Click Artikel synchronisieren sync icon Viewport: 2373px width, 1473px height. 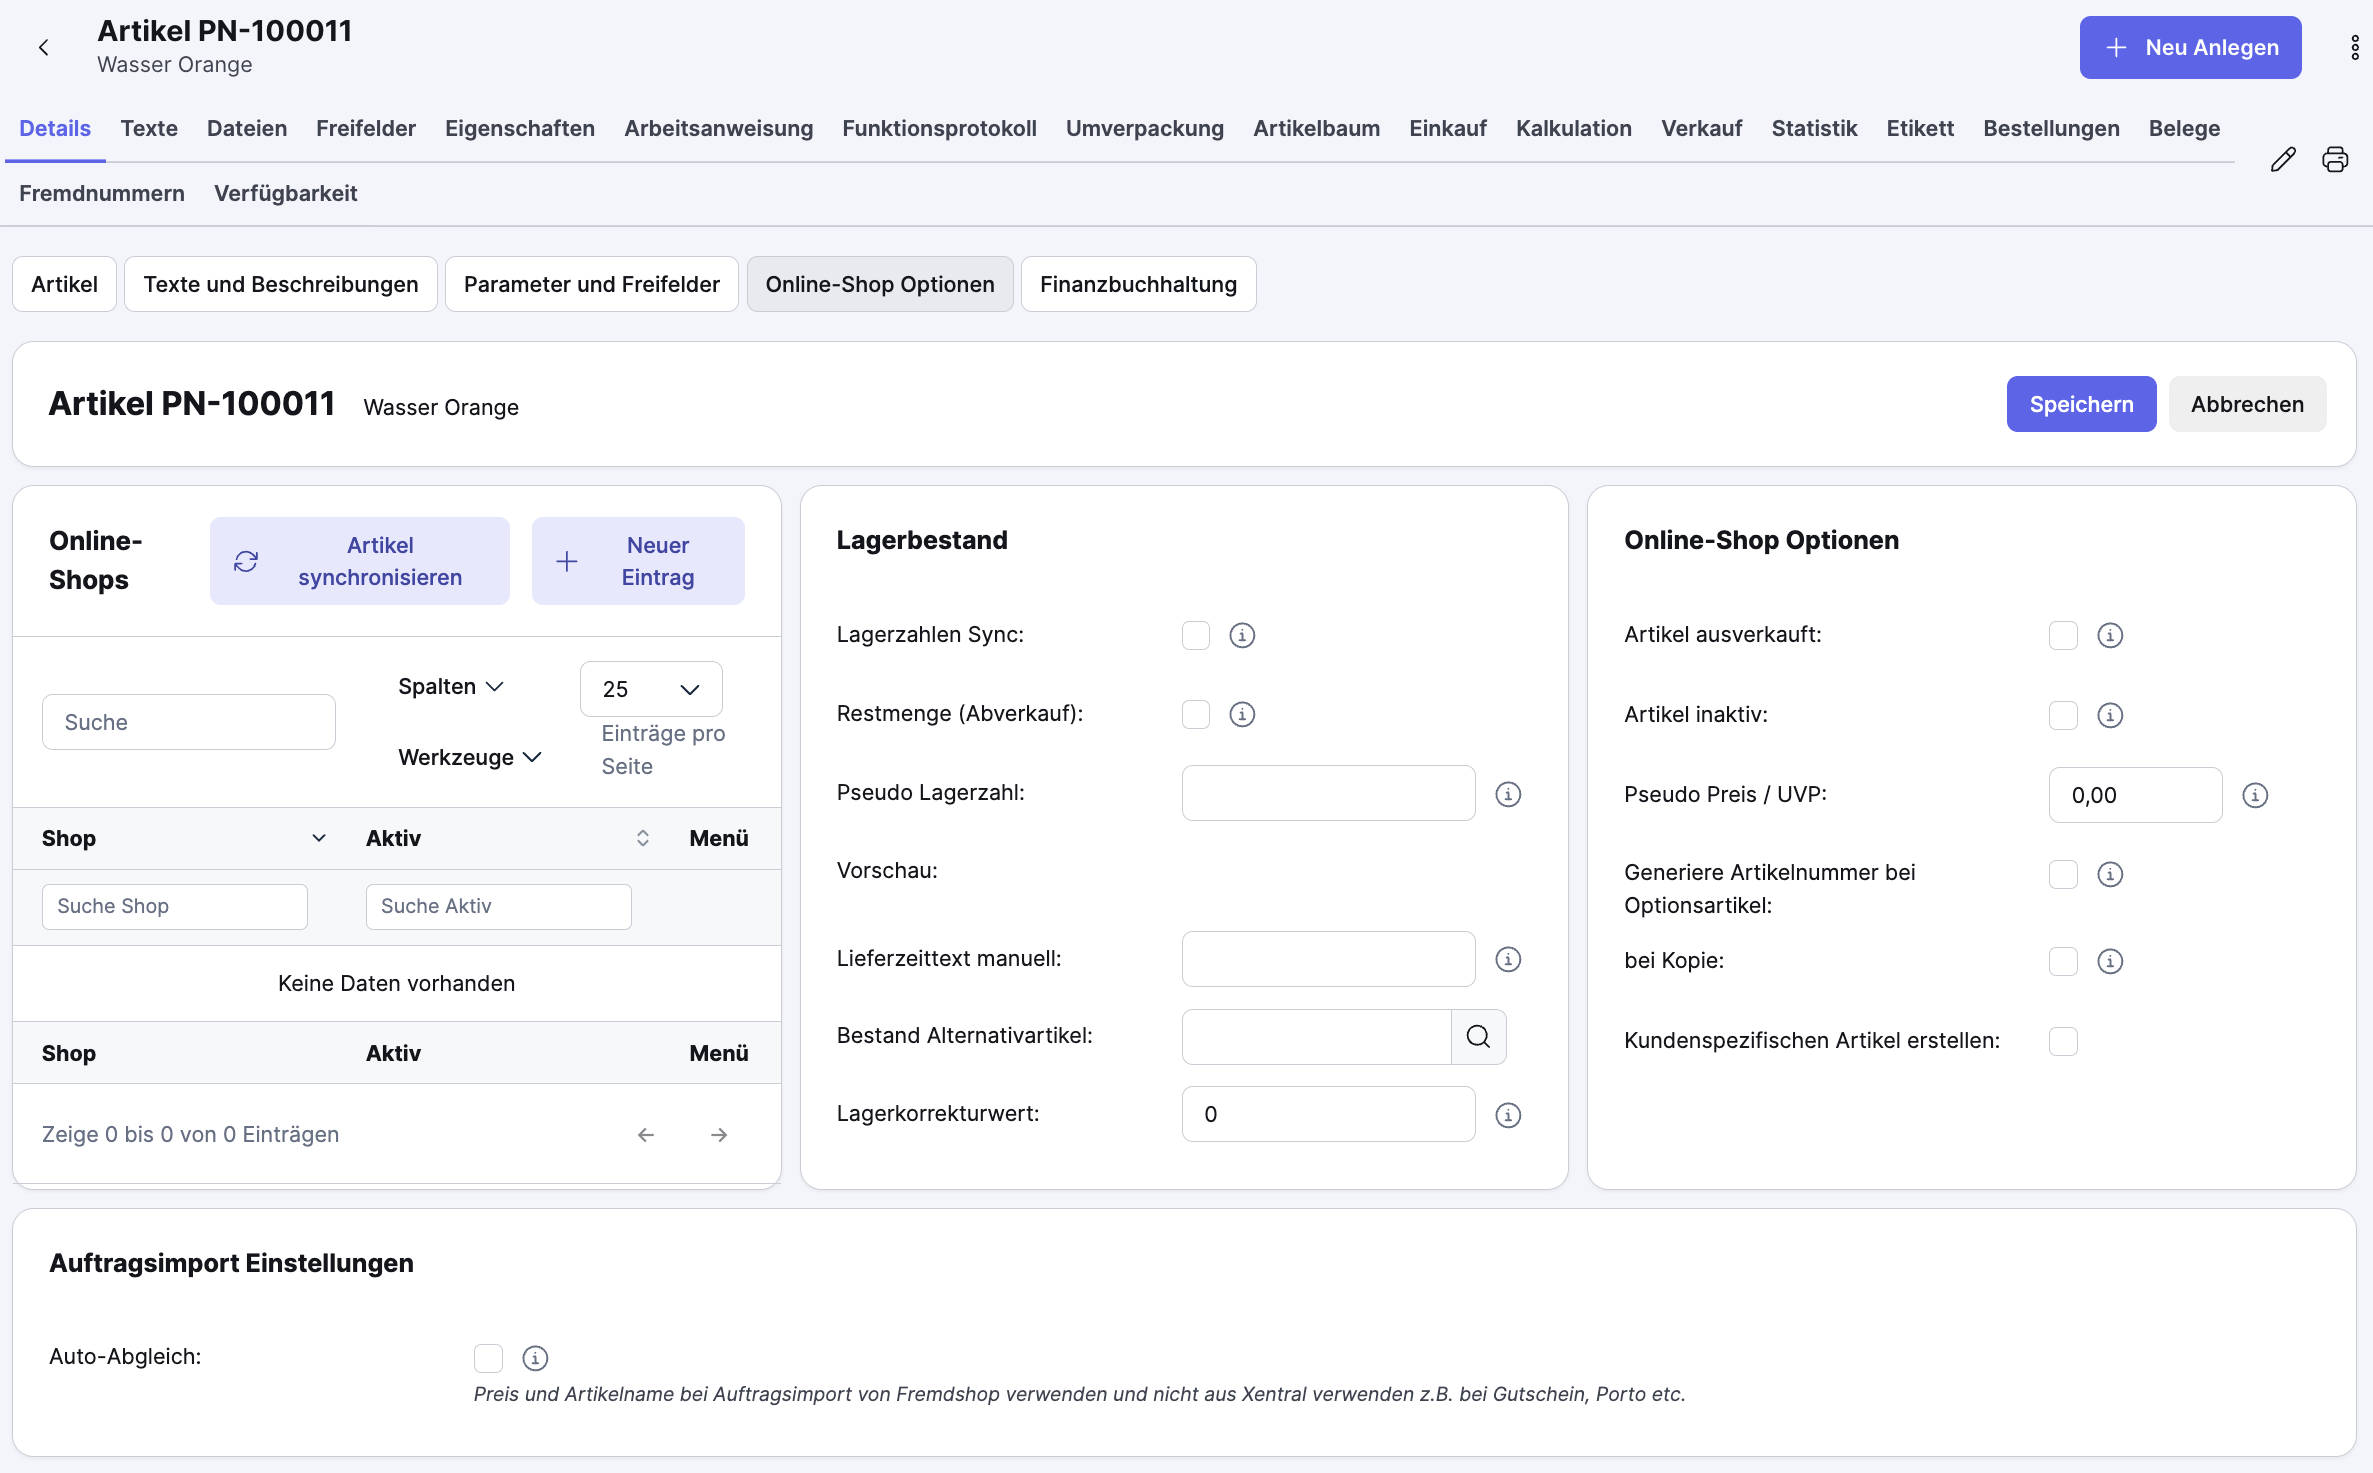pyautogui.click(x=247, y=560)
